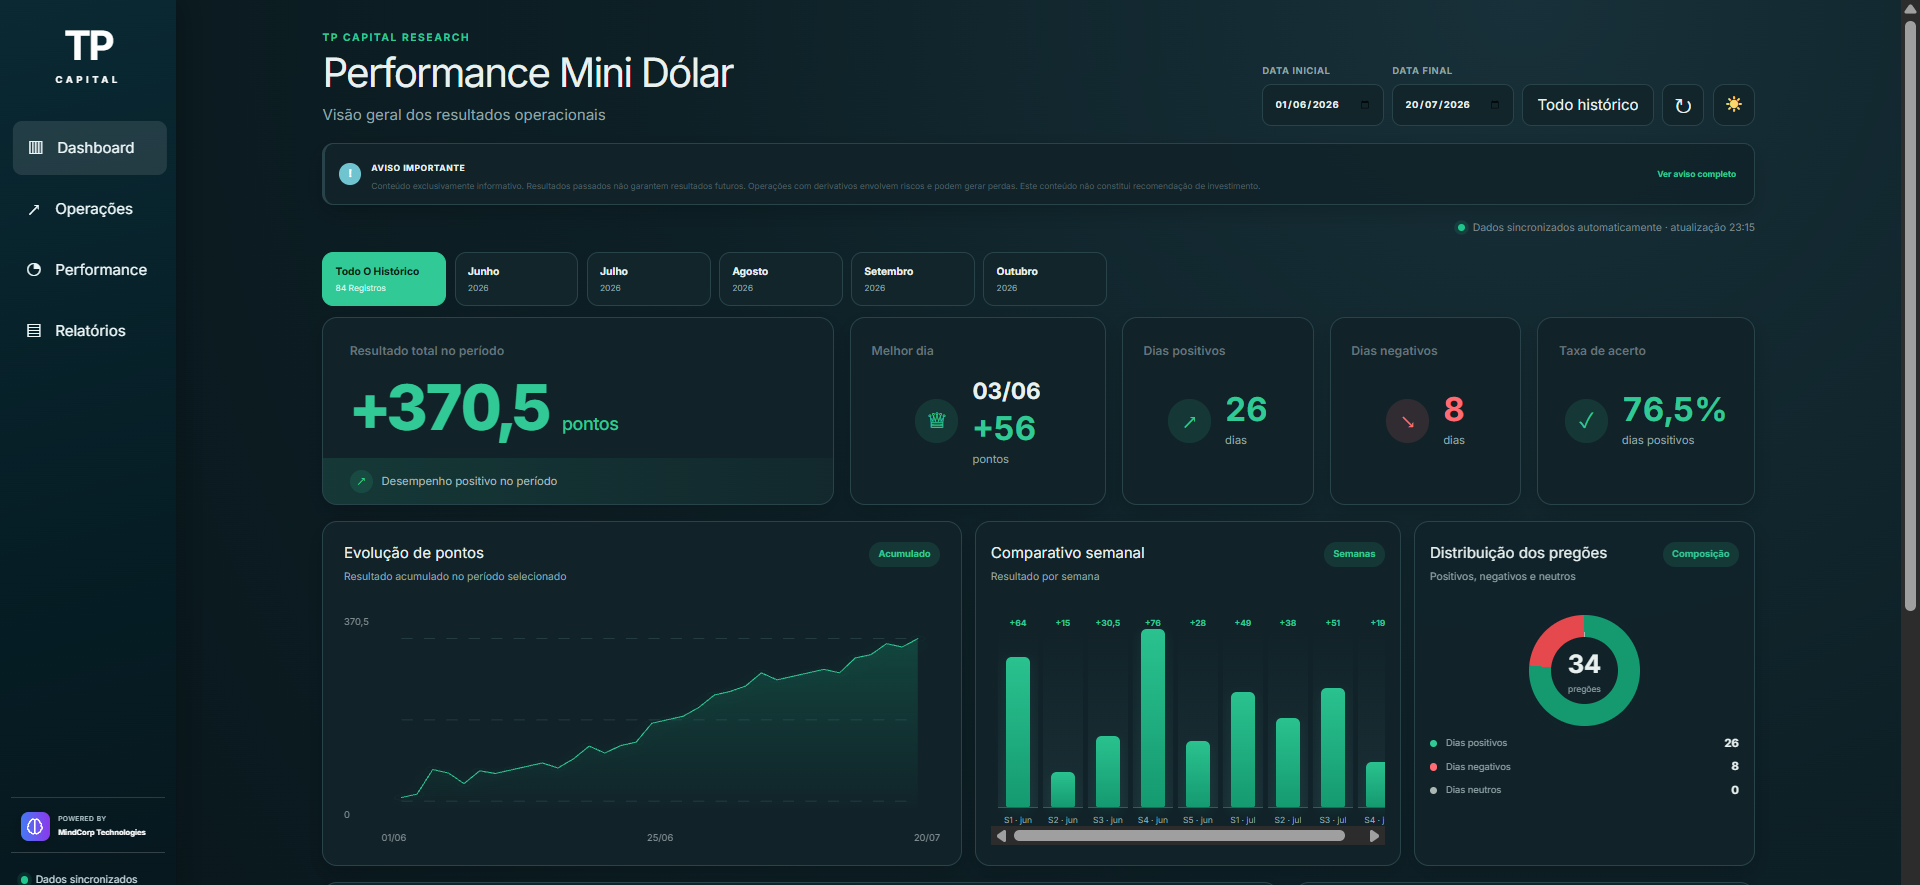Open Relatórios in sidebar
Screen dimensions: 1920x885
(x=90, y=331)
